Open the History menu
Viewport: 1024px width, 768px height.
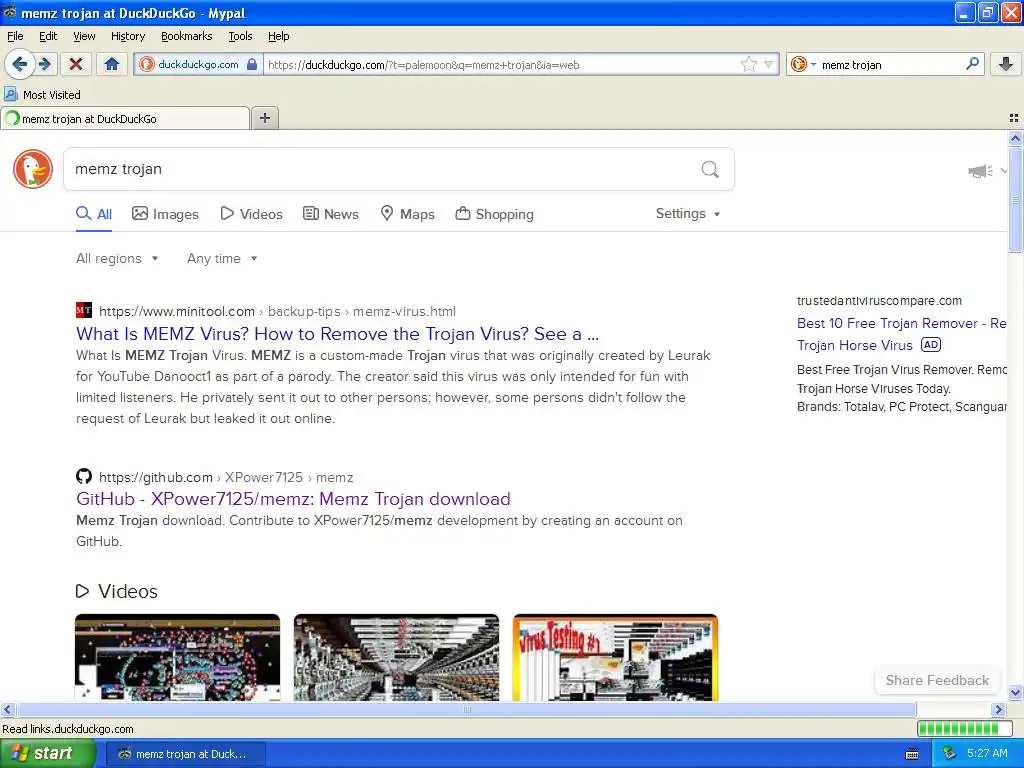click(127, 36)
